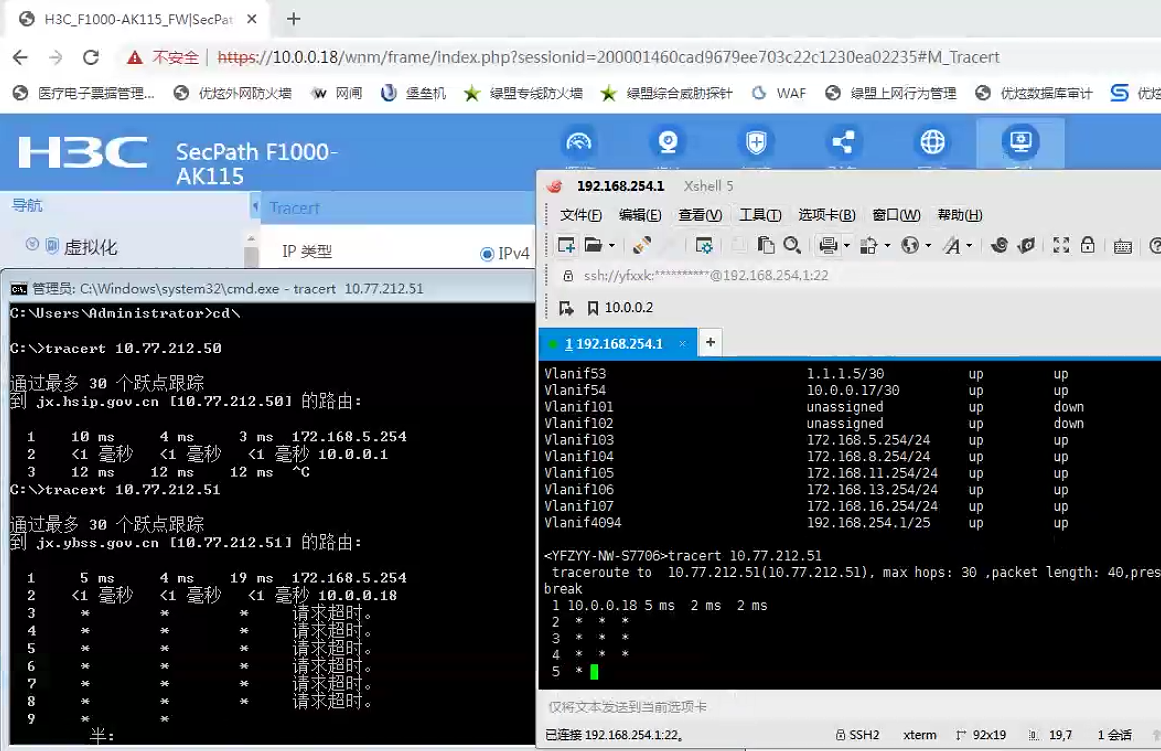
Task: Open the 窗口(W) menu in Xshell
Action: [896, 215]
